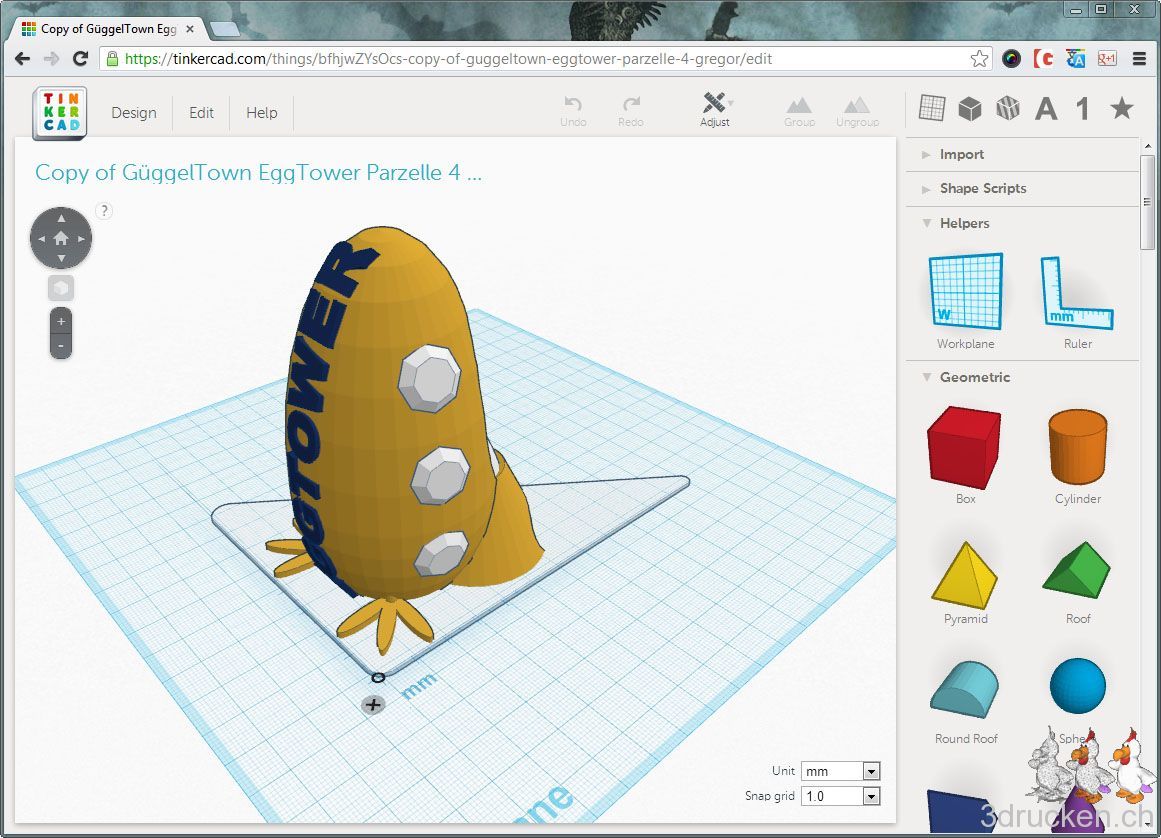Viewport: 1161px width, 838px height.
Task: Open the Chrome hamburger menu
Action: (x=1140, y=58)
